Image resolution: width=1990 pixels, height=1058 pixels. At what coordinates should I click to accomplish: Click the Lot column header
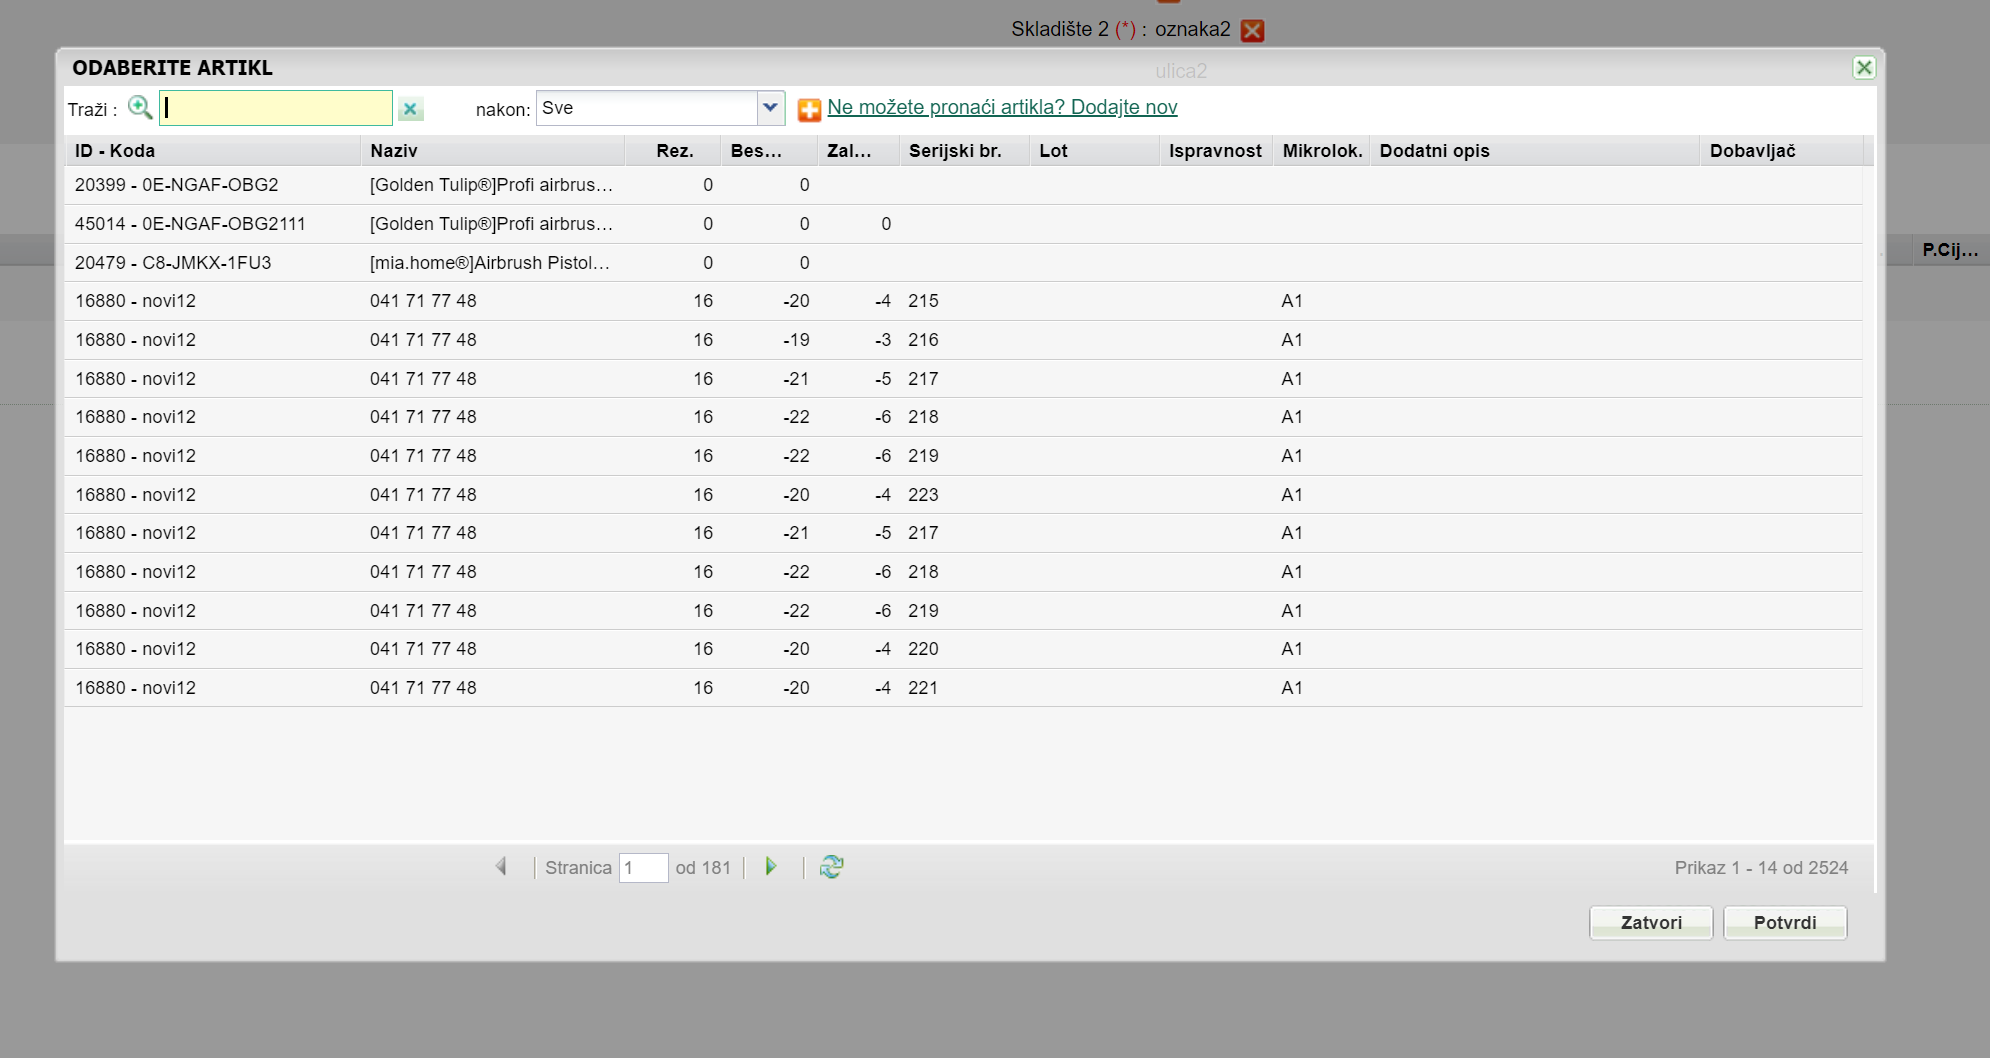[1094, 151]
